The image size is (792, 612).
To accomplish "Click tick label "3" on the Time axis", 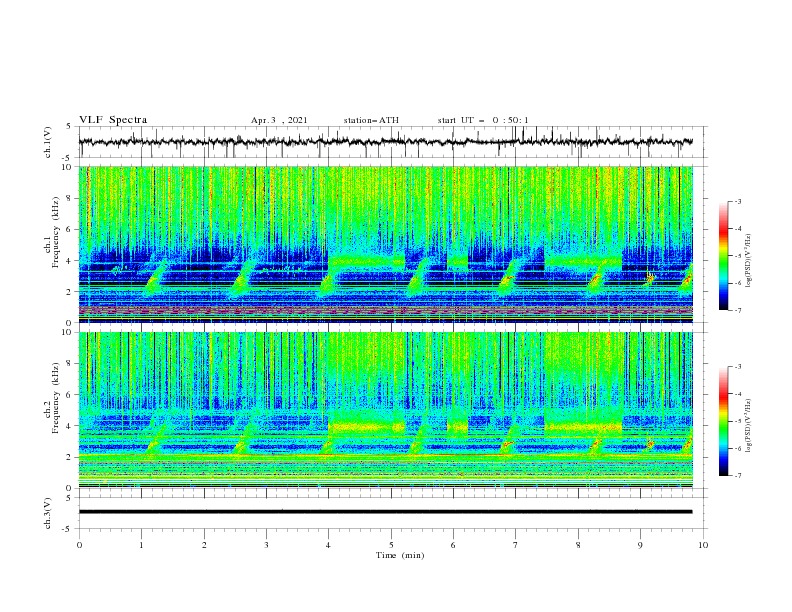I will point(266,545).
